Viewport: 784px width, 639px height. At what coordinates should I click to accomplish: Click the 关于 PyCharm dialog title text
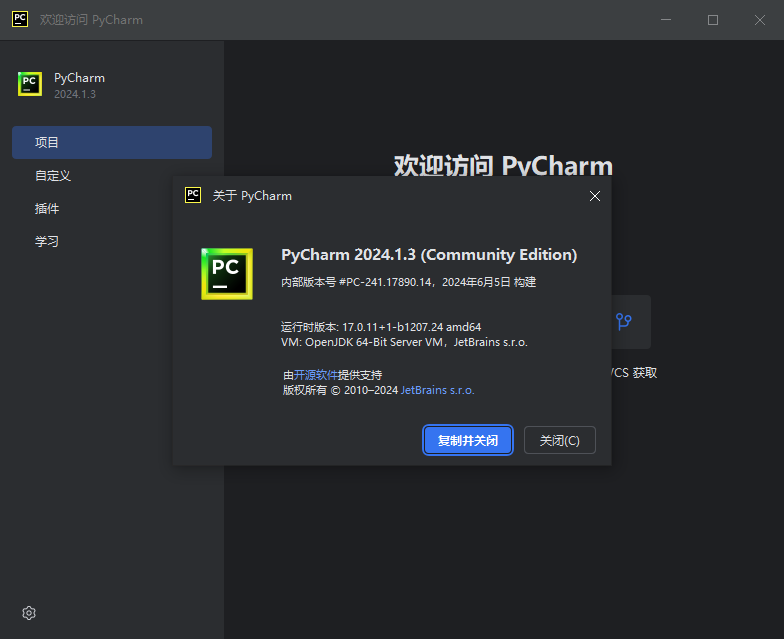tap(252, 196)
